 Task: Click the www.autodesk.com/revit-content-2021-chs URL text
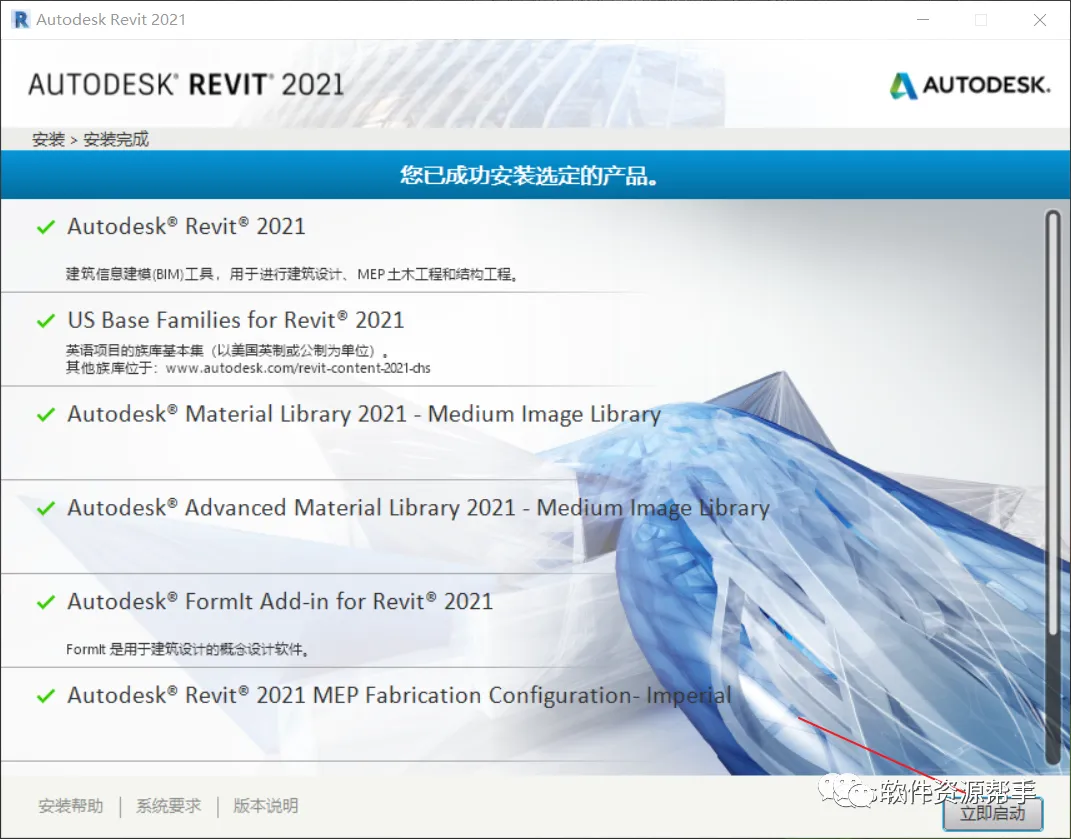point(298,368)
